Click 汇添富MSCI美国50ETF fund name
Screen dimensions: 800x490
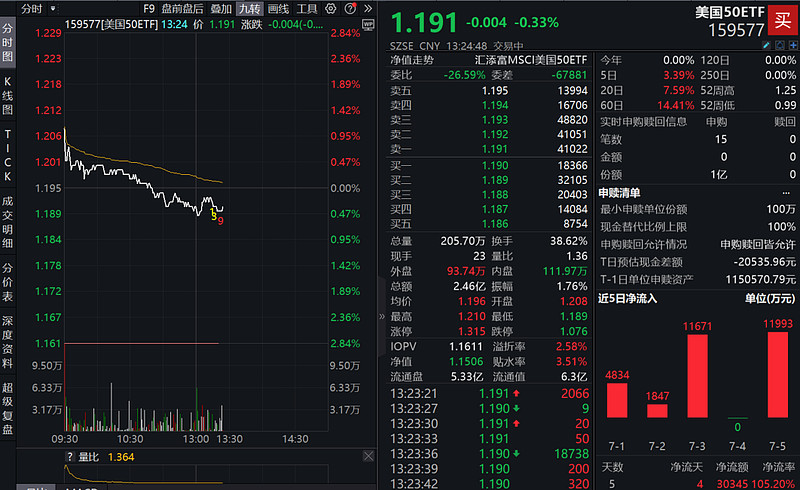coord(531,60)
